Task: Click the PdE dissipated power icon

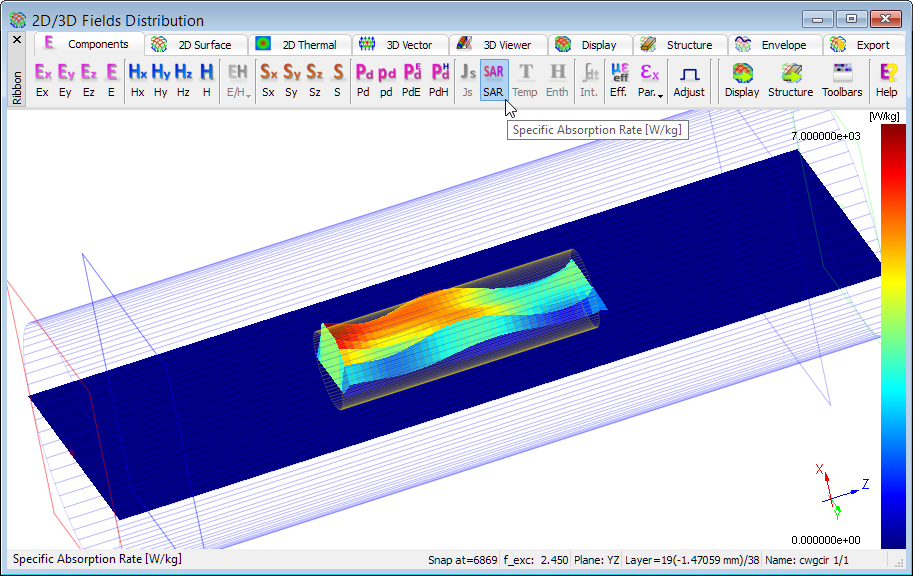Action: (x=411, y=79)
